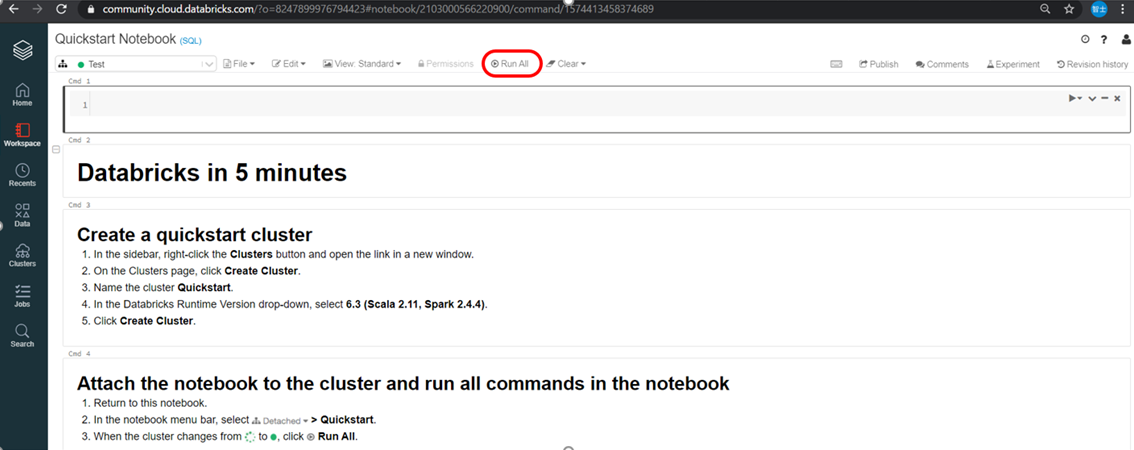Open the help question mark icon

click(x=1104, y=40)
